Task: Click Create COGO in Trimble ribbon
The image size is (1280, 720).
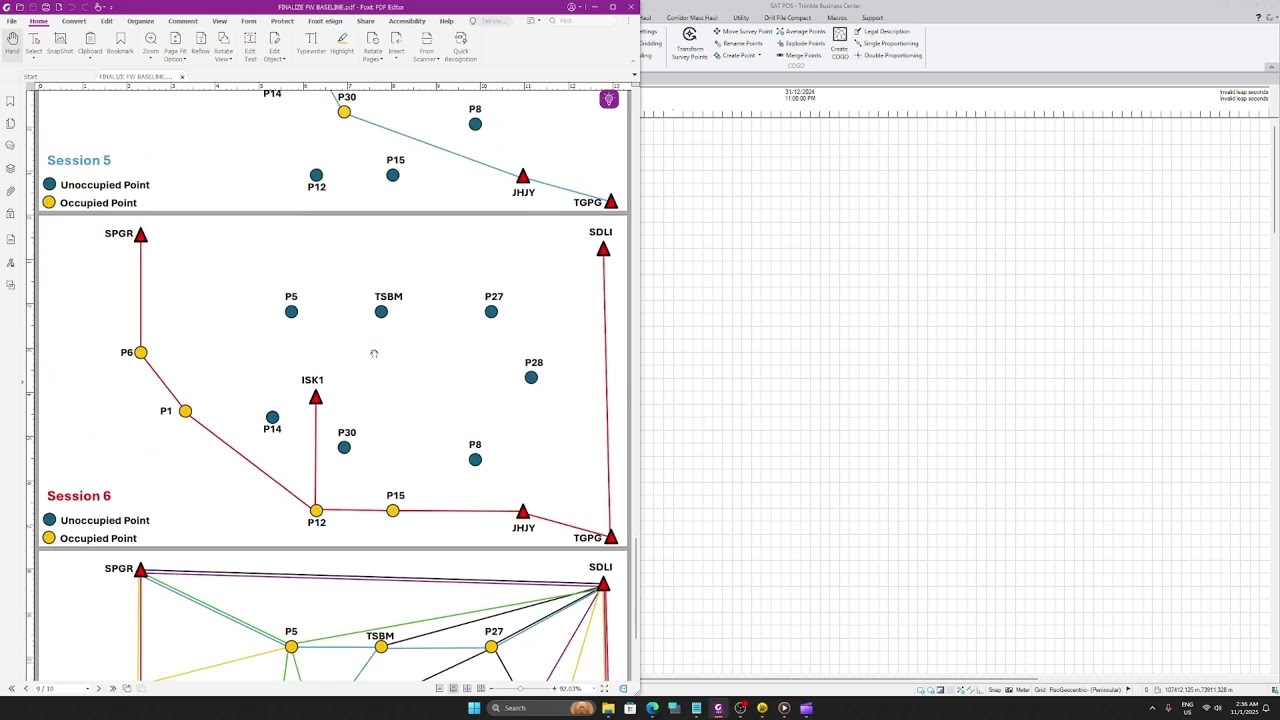Action: click(840, 43)
